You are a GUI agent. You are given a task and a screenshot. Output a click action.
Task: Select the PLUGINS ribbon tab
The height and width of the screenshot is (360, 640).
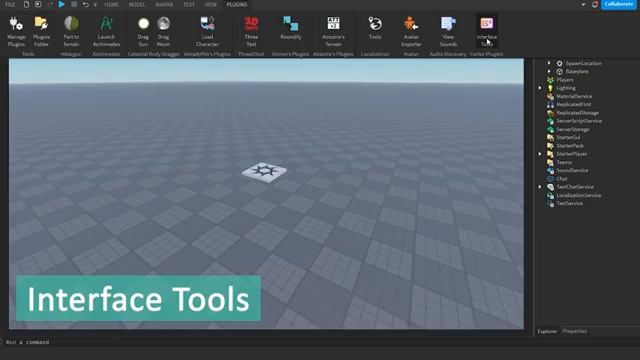[x=237, y=4]
